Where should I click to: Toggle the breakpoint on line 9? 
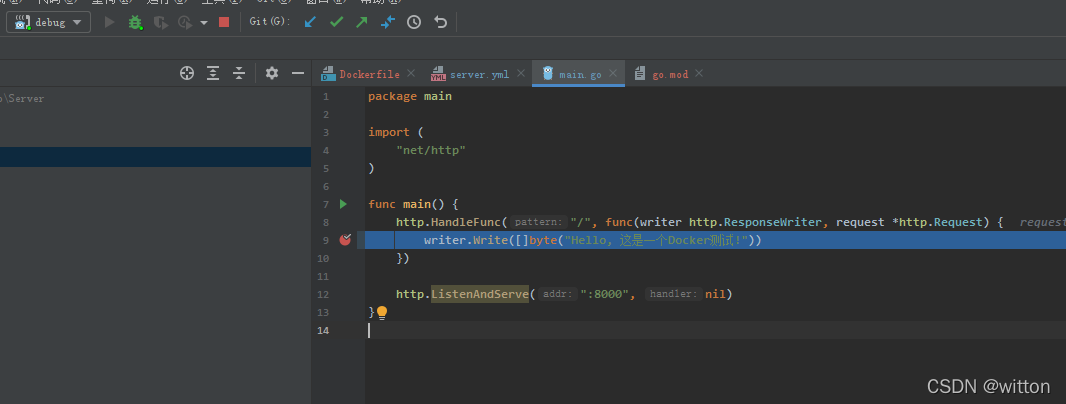(345, 239)
